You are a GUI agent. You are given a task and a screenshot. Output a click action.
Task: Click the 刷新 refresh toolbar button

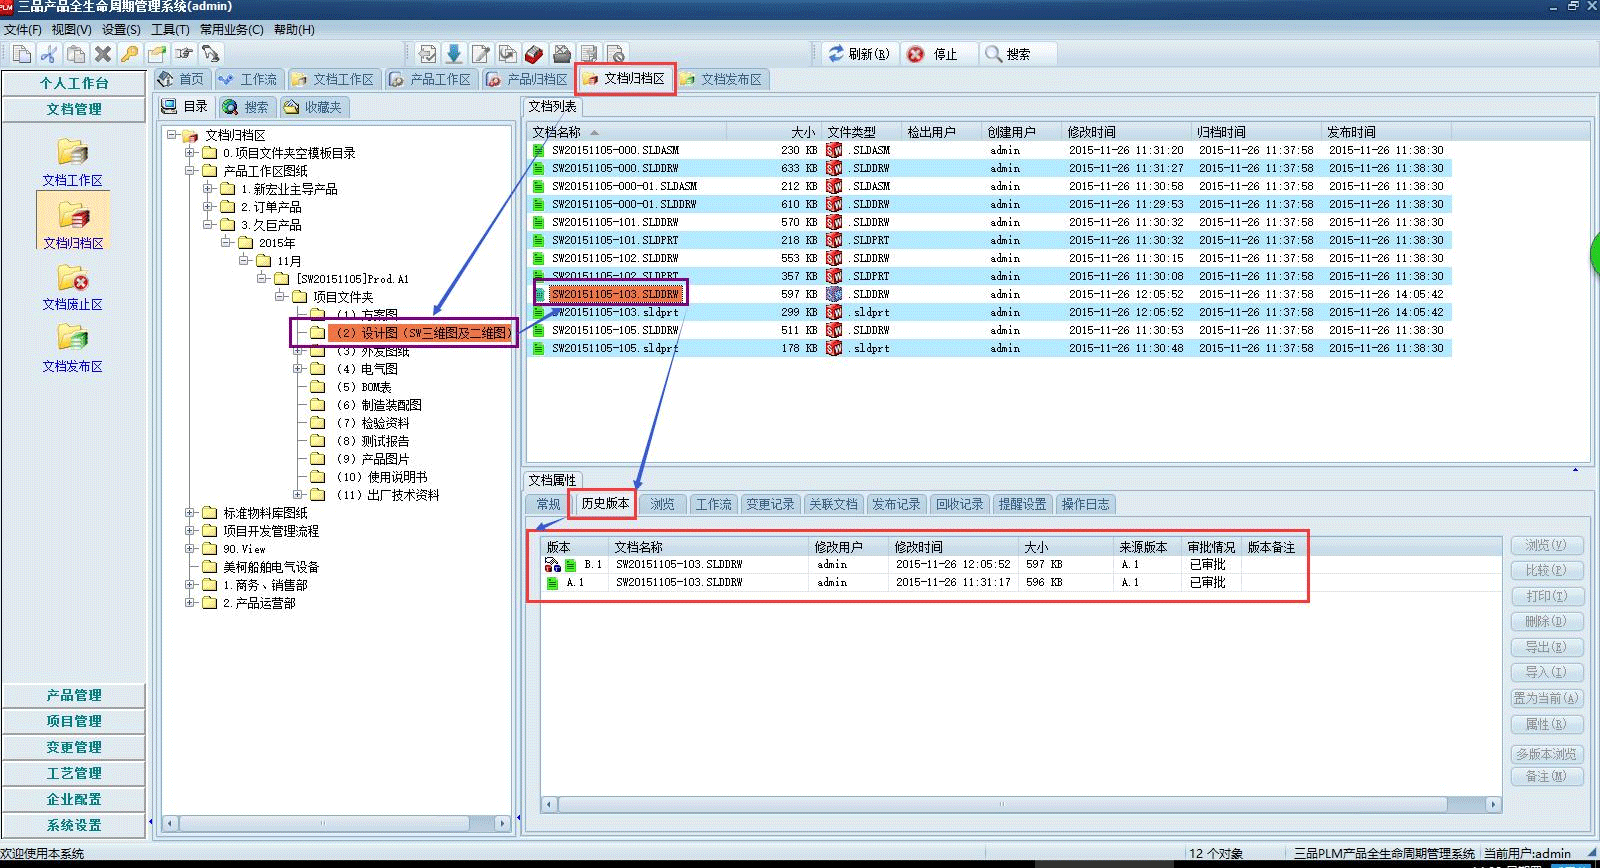(x=858, y=54)
